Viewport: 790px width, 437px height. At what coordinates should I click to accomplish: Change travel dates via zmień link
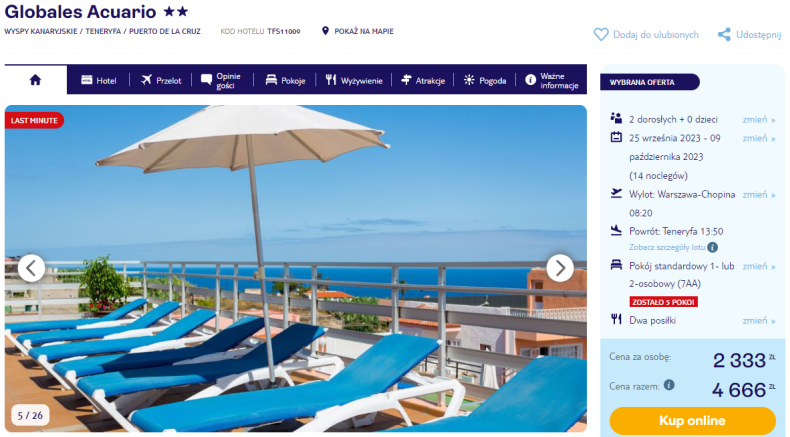(x=758, y=138)
